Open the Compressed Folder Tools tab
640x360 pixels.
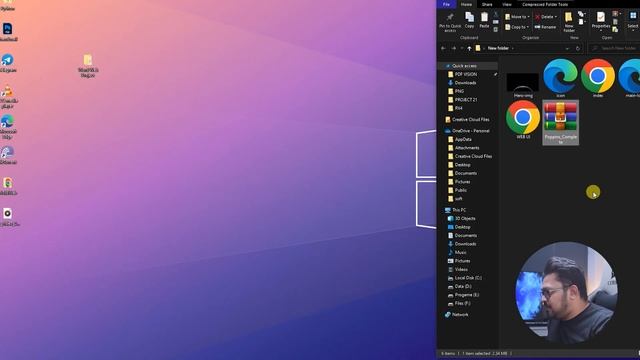(x=545, y=4)
